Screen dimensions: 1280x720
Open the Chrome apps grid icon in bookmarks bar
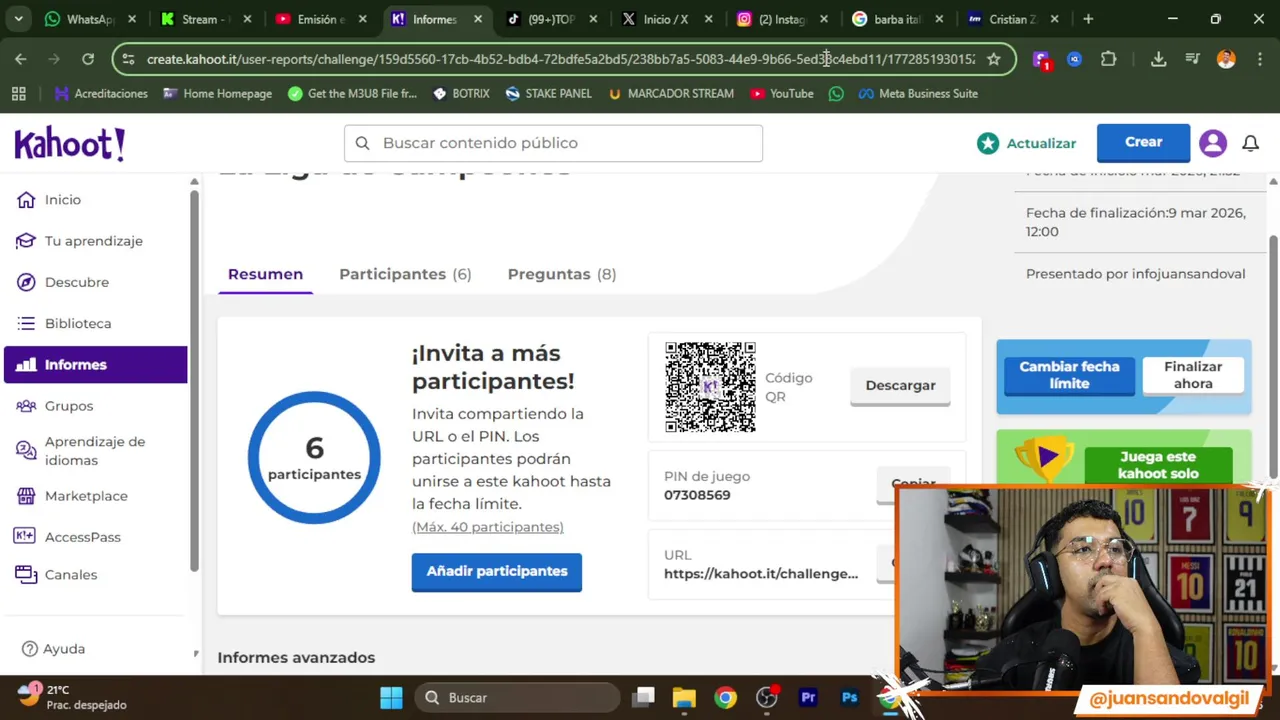pyautogui.click(x=19, y=94)
